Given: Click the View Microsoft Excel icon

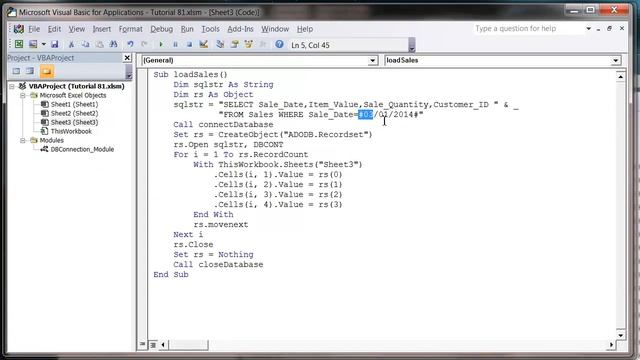Looking at the screenshot, I should pos(19,44).
